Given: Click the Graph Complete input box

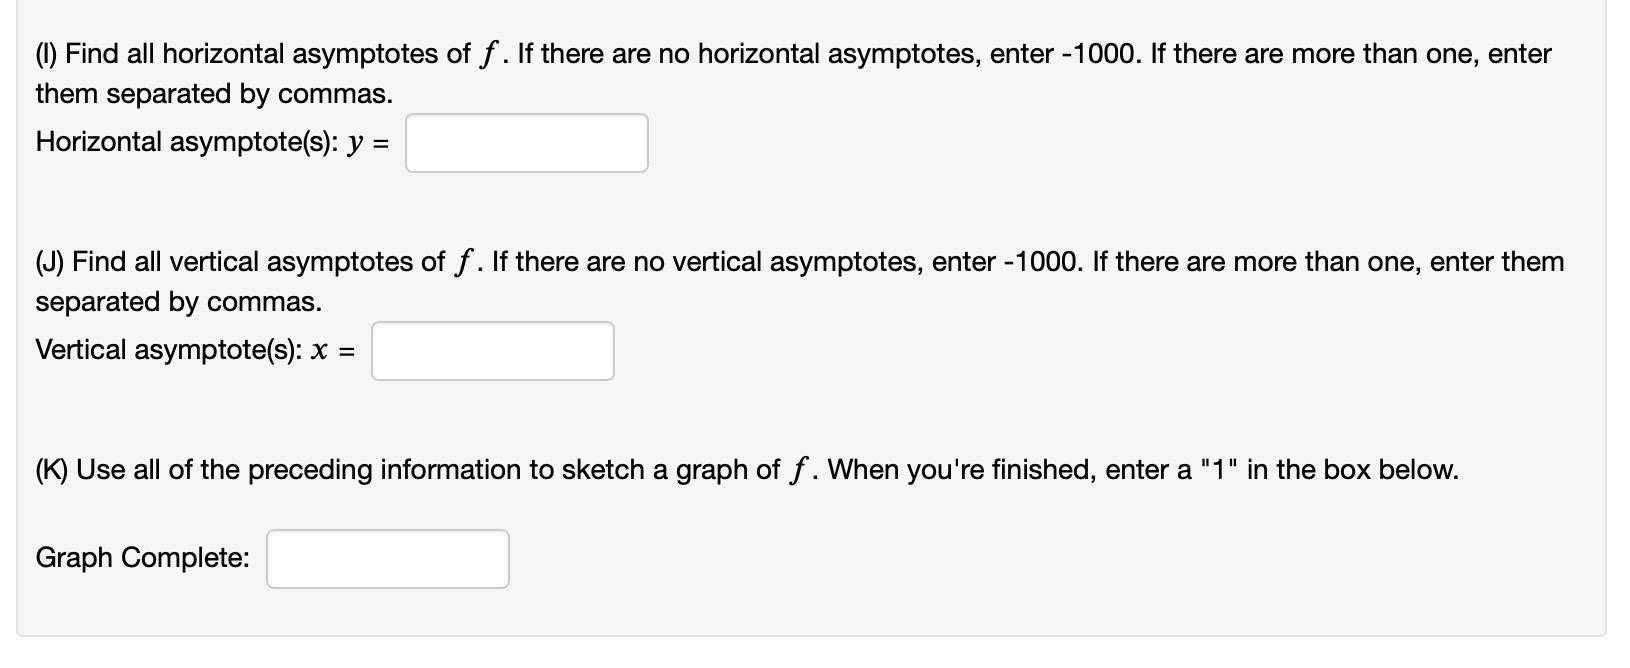Looking at the screenshot, I should (x=387, y=558).
